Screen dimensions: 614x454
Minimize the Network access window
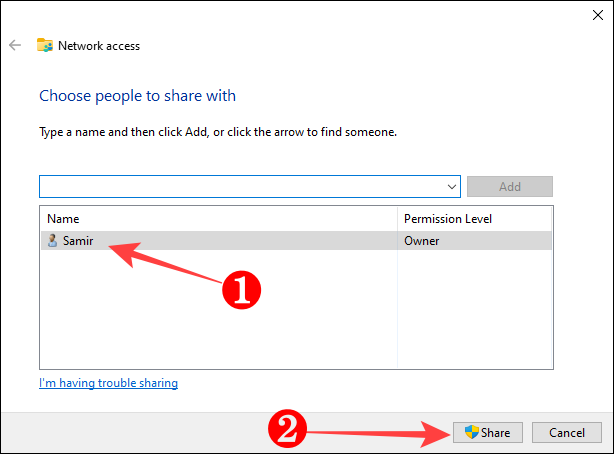[x=502, y=14]
